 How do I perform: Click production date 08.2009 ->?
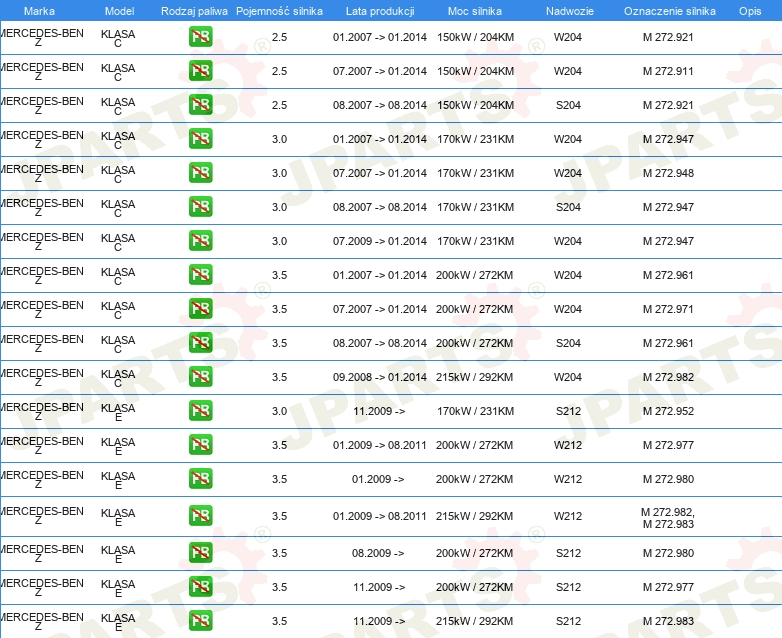click(x=378, y=553)
